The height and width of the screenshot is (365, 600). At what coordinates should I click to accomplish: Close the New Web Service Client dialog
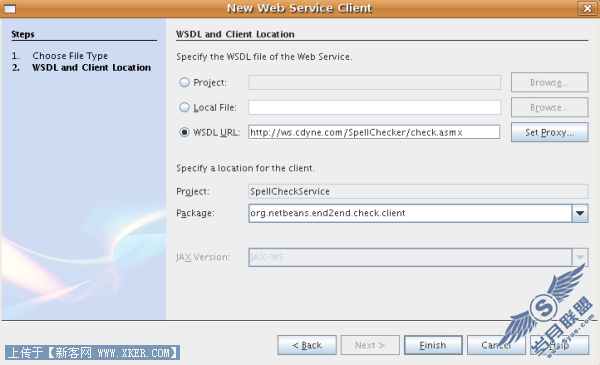click(587, 8)
